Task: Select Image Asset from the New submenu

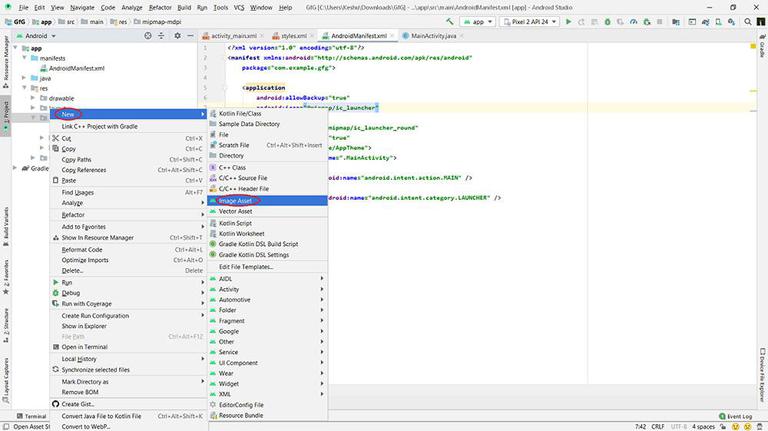Action: click(236, 200)
